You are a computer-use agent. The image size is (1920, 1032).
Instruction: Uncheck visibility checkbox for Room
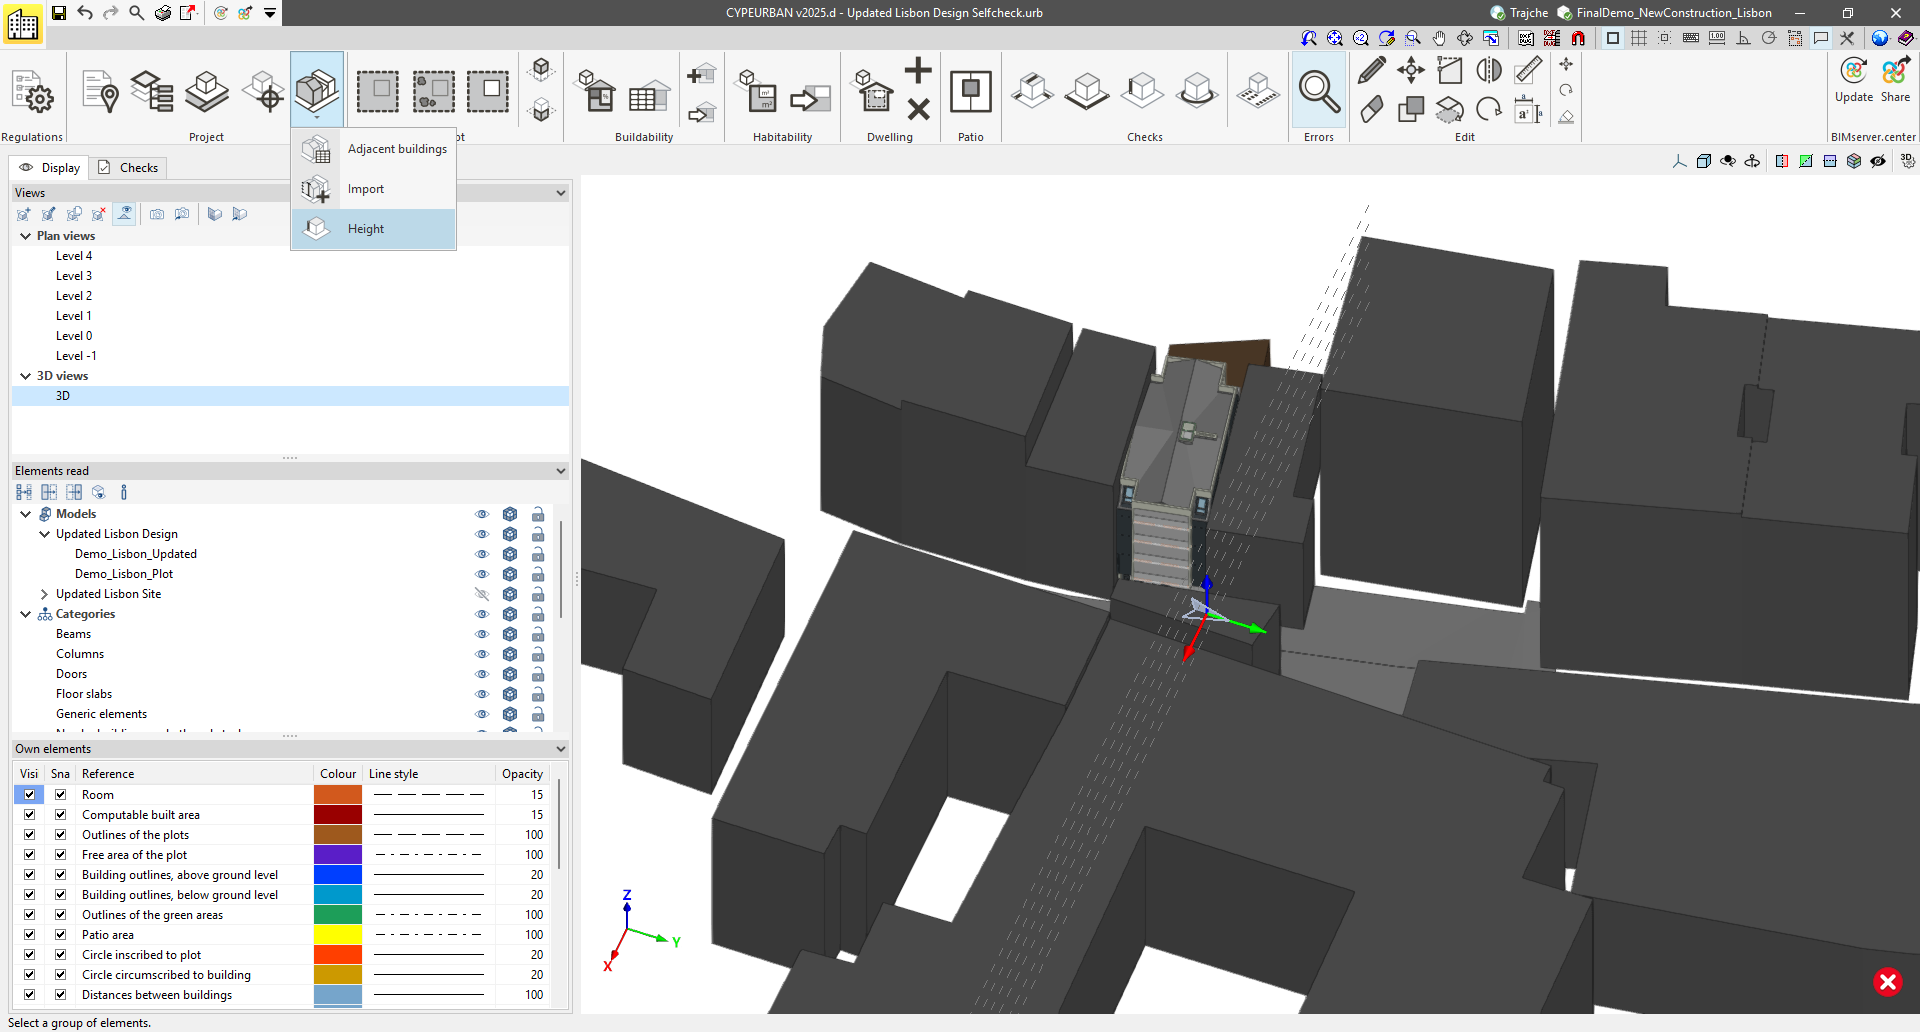pos(29,795)
